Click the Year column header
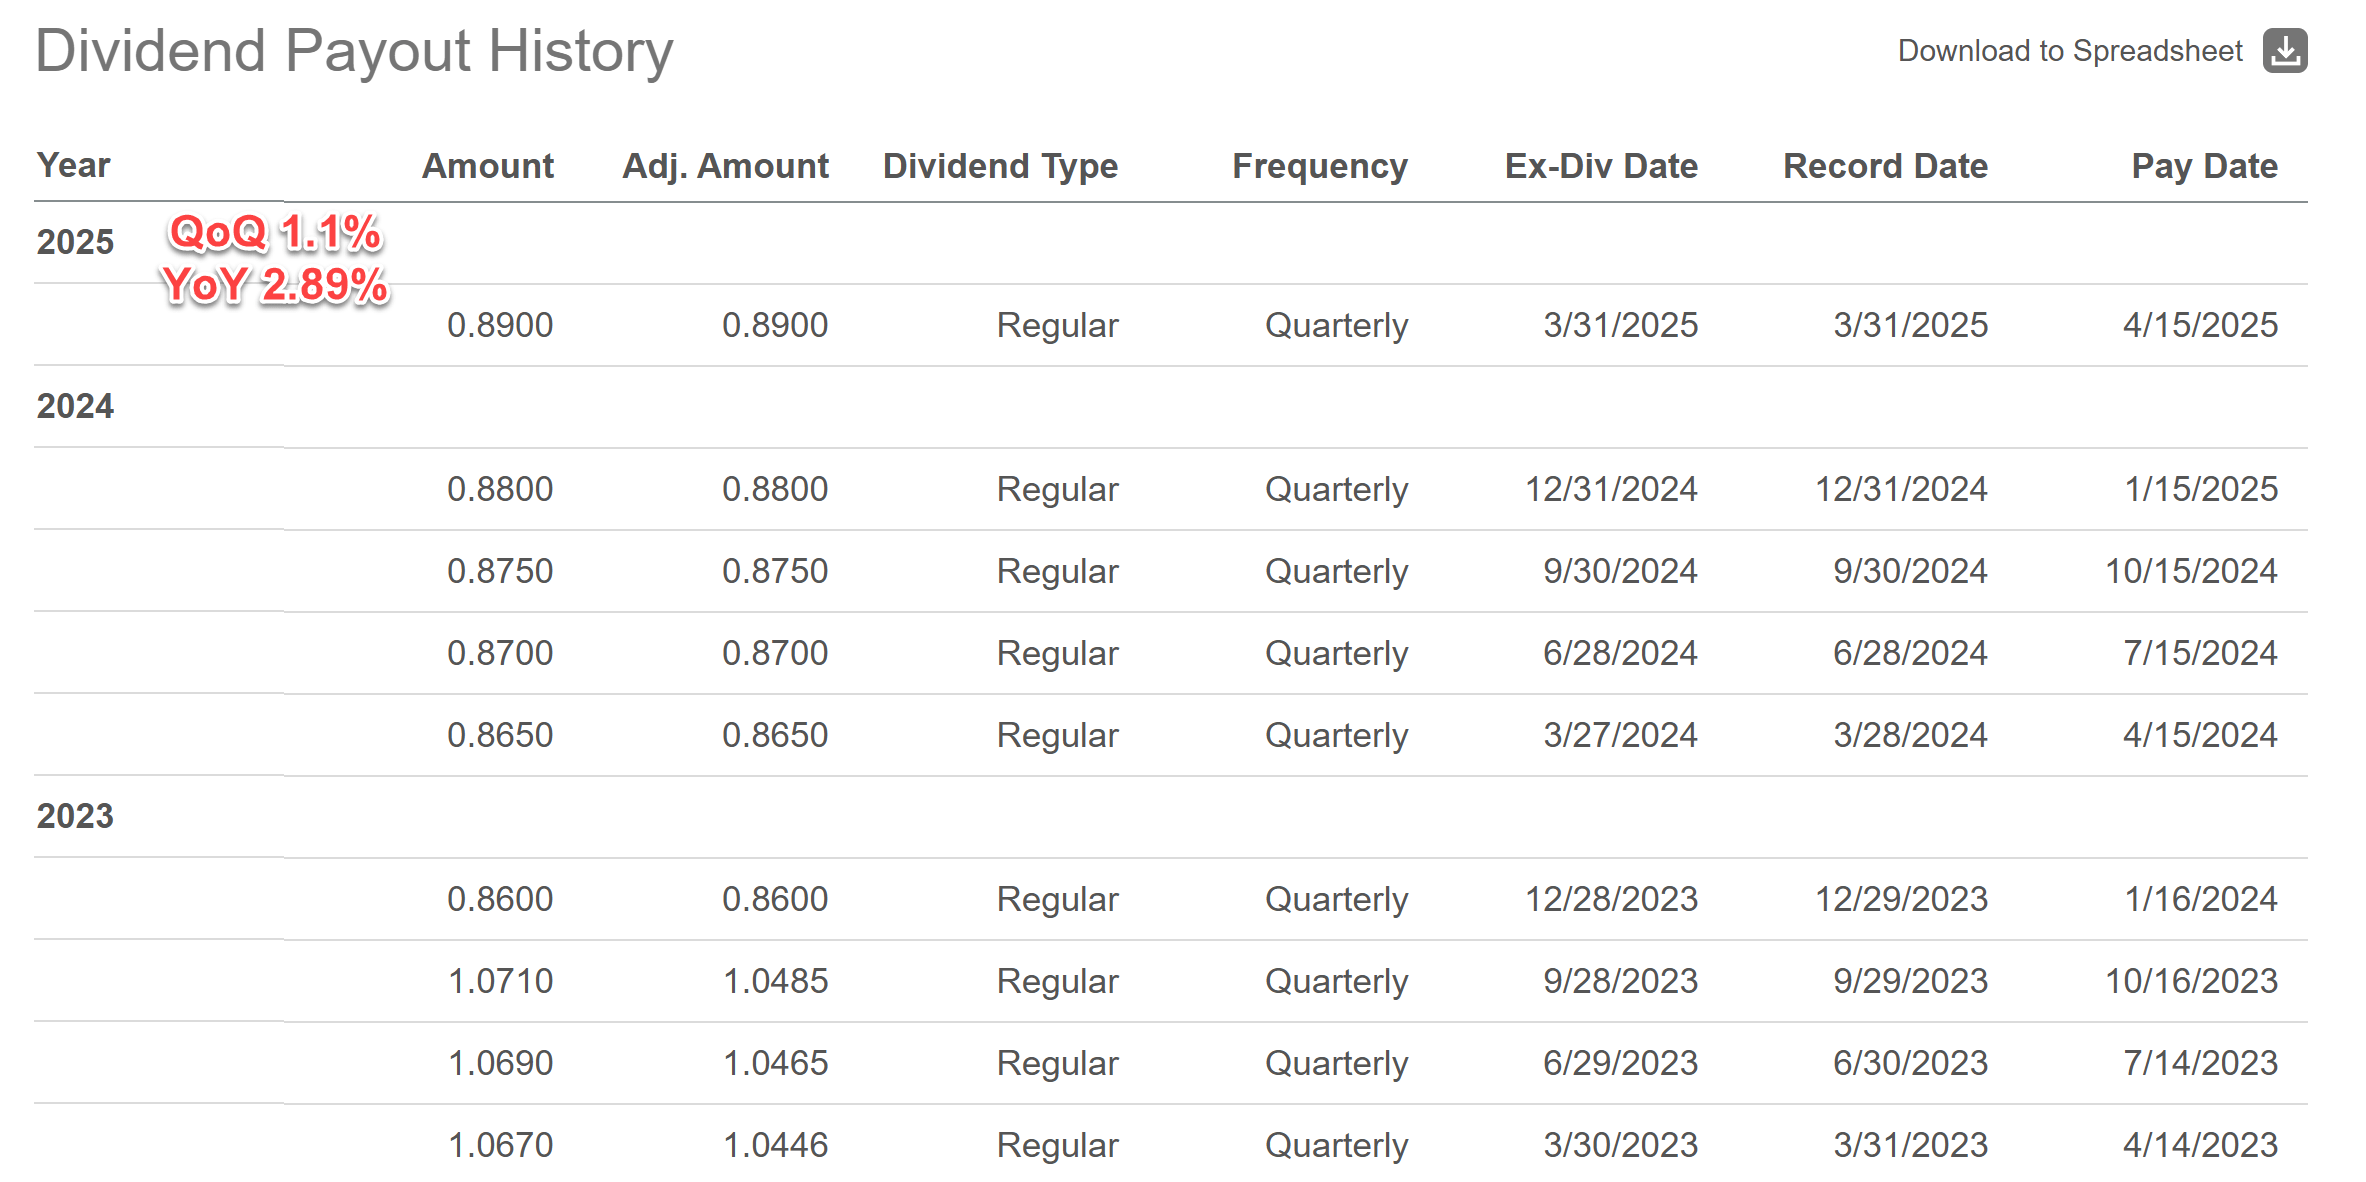The width and height of the screenshot is (2366, 1182). pos(73,165)
